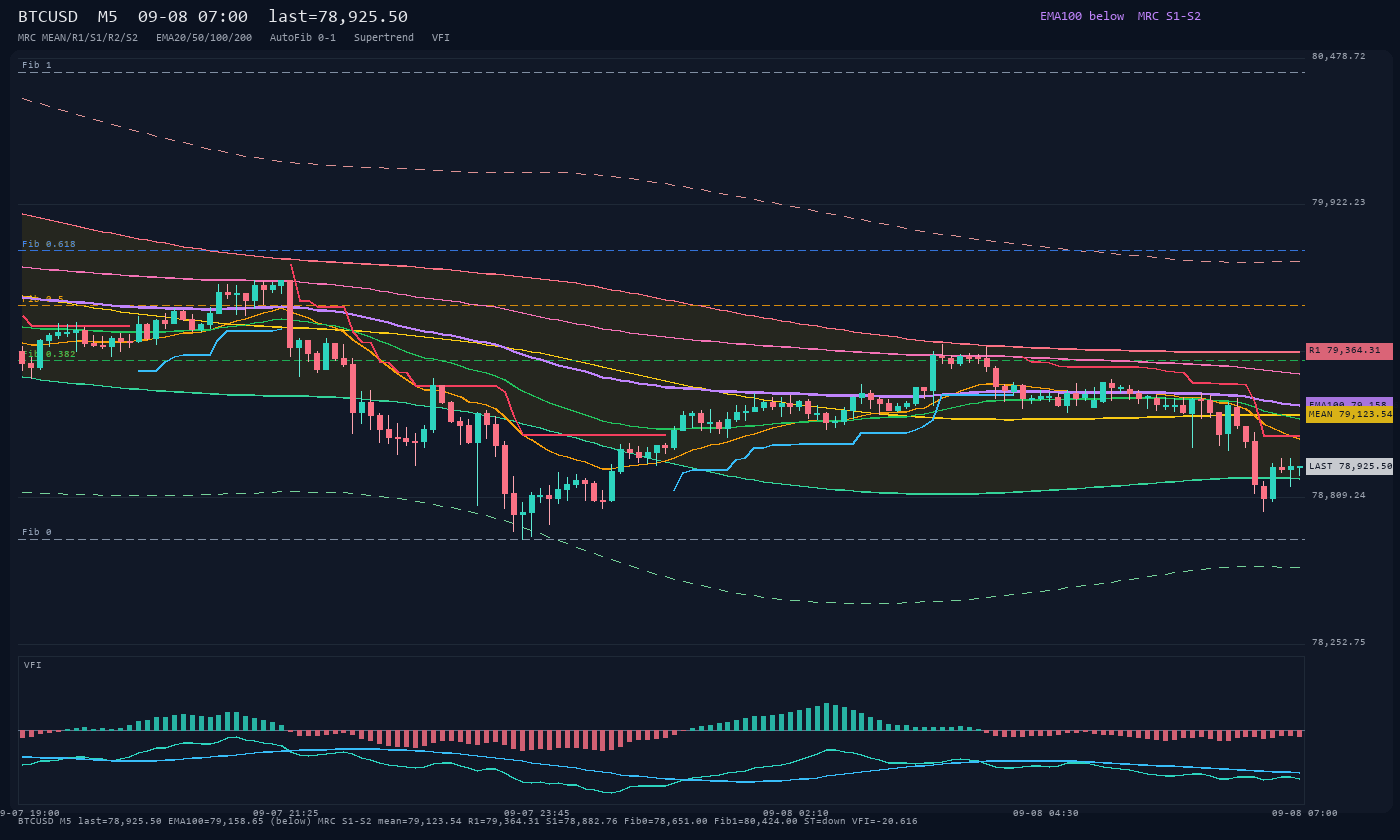This screenshot has width=1400, height=840.
Task: Click the red "R1 79,364.31" price tag
Action: [x=1349, y=351]
